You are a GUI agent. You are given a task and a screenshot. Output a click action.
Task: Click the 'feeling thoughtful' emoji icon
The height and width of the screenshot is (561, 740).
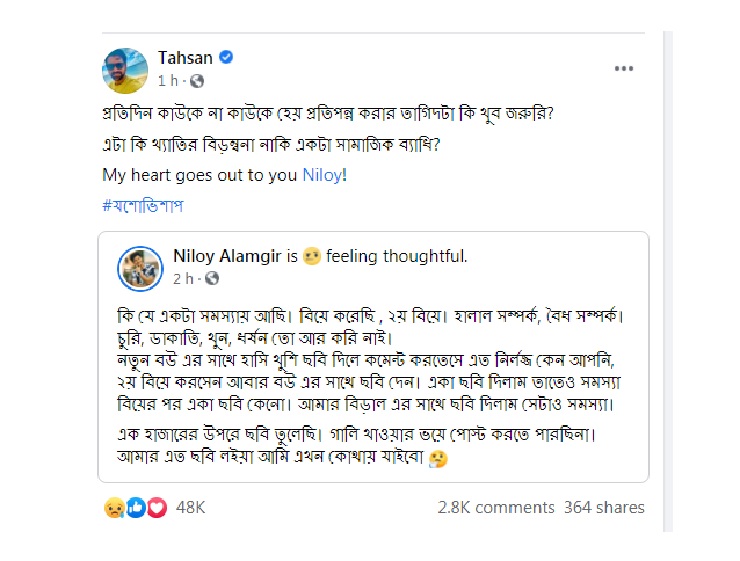click(311, 258)
